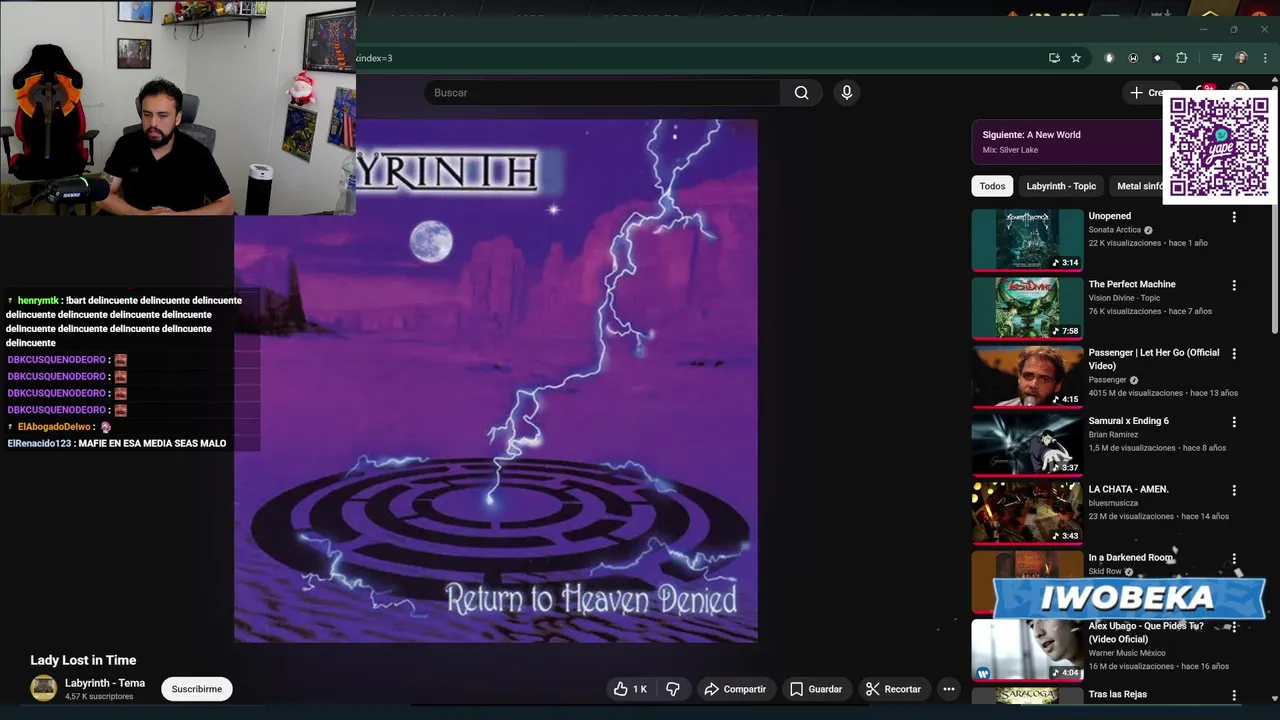The height and width of the screenshot is (720, 1280).
Task: Open the diamond-shaped browser extension
Action: pyautogui.click(x=1157, y=58)
